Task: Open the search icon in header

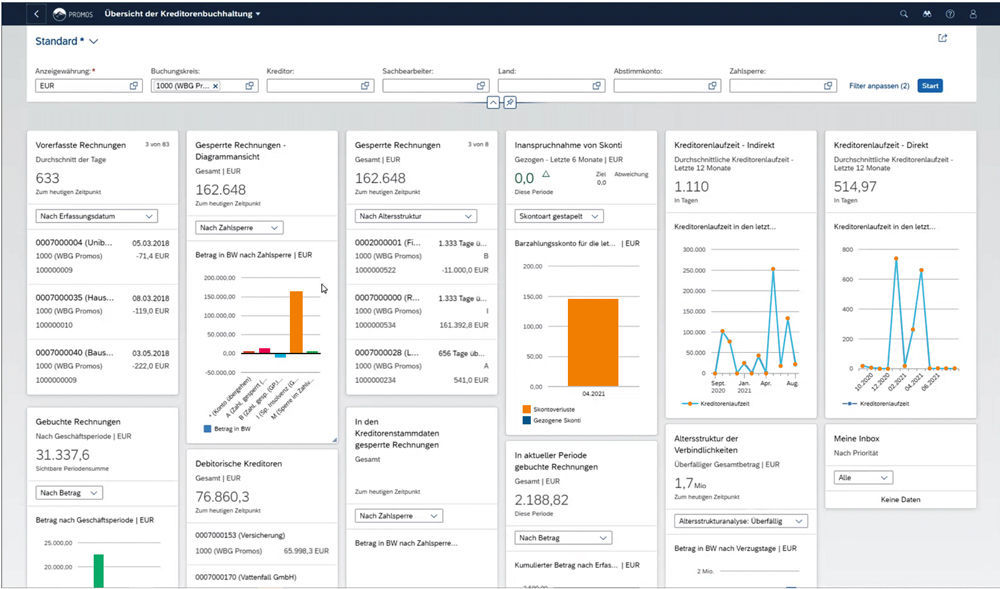Action: pos(904,14)
